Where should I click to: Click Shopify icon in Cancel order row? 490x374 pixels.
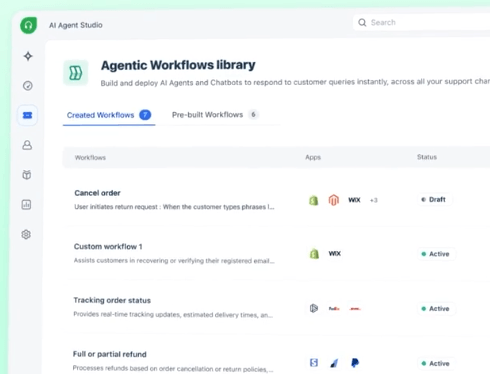[x=313, y=200]
